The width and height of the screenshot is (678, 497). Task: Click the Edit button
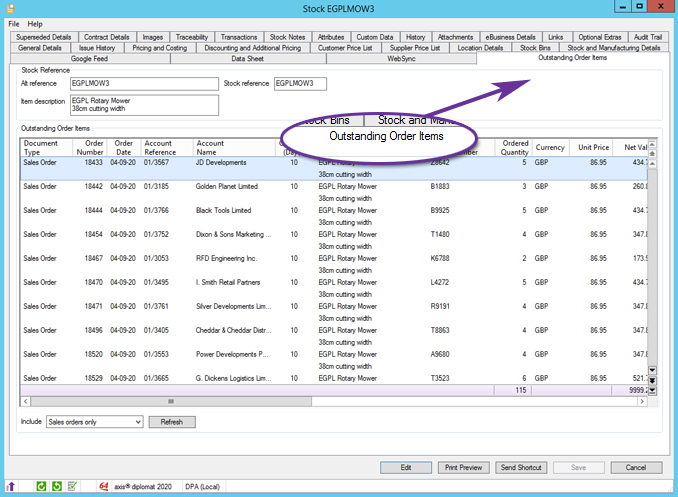click(x=406, y=468)
